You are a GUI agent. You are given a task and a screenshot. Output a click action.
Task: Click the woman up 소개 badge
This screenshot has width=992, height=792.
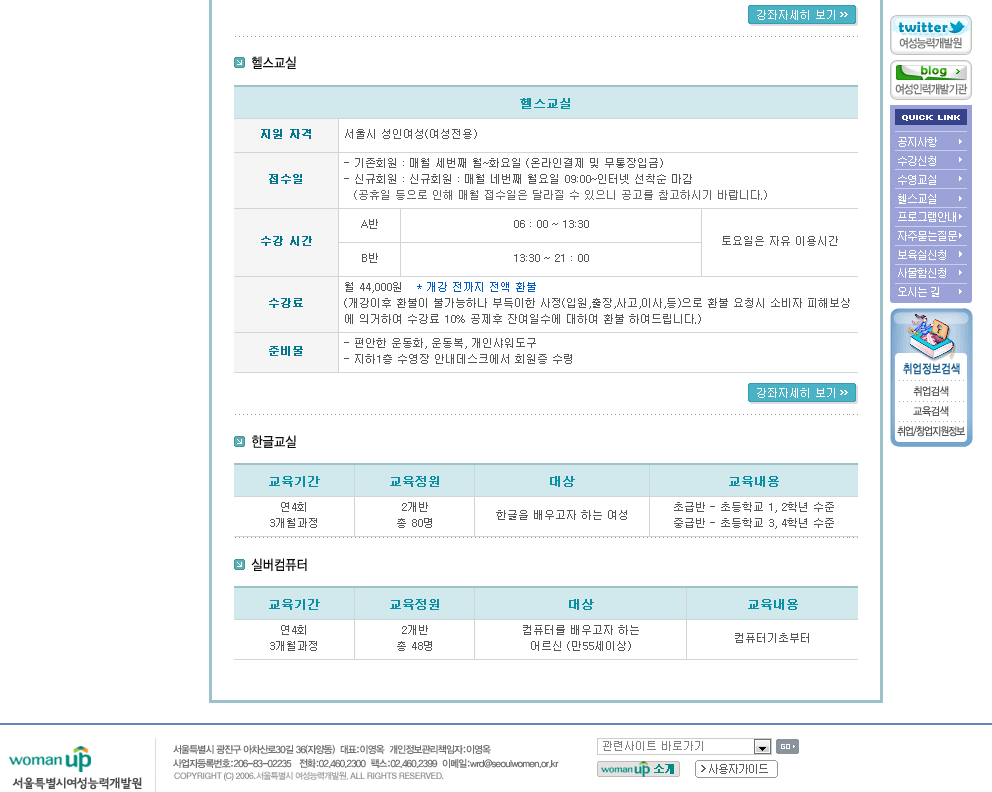(x=638, y=769)
